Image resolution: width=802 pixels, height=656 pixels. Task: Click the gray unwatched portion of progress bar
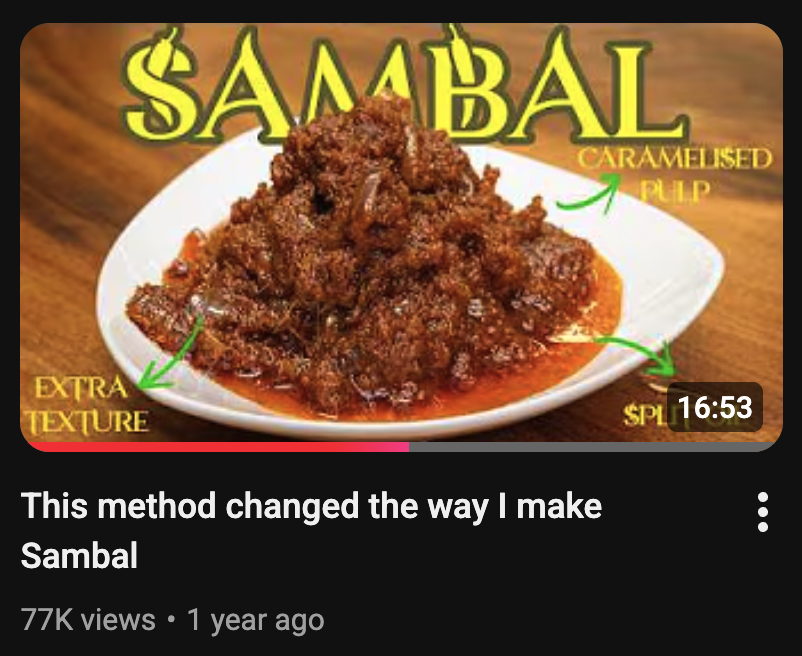pyautogui.click(x=593, y=447)
